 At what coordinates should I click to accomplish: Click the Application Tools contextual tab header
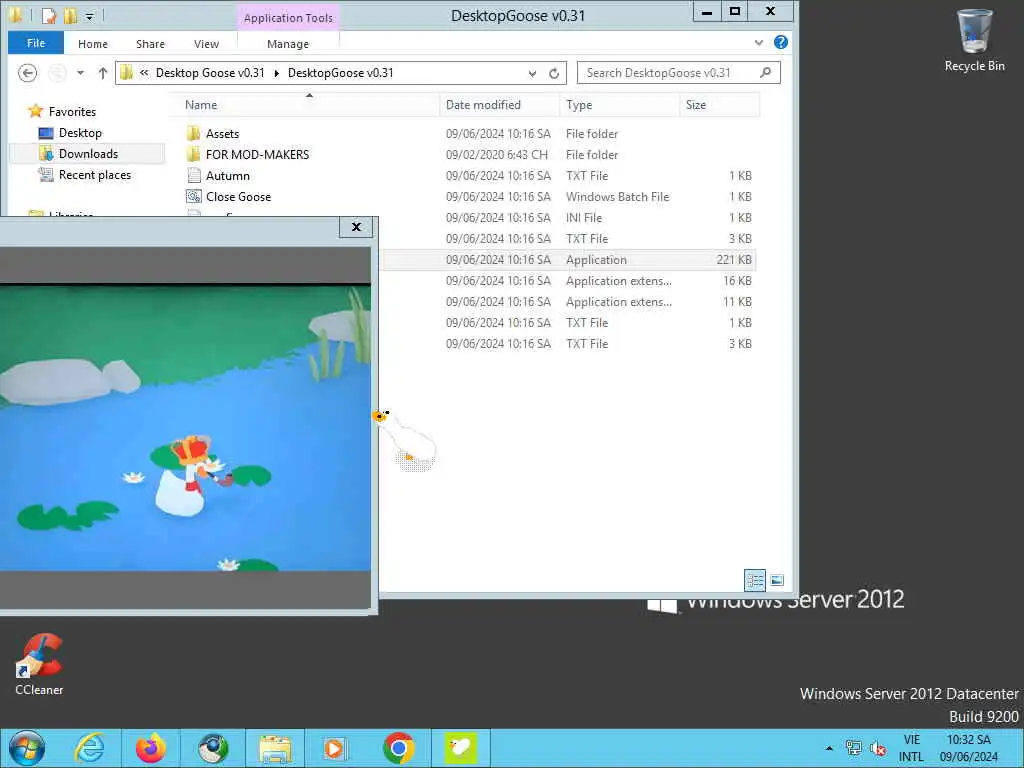288,18
